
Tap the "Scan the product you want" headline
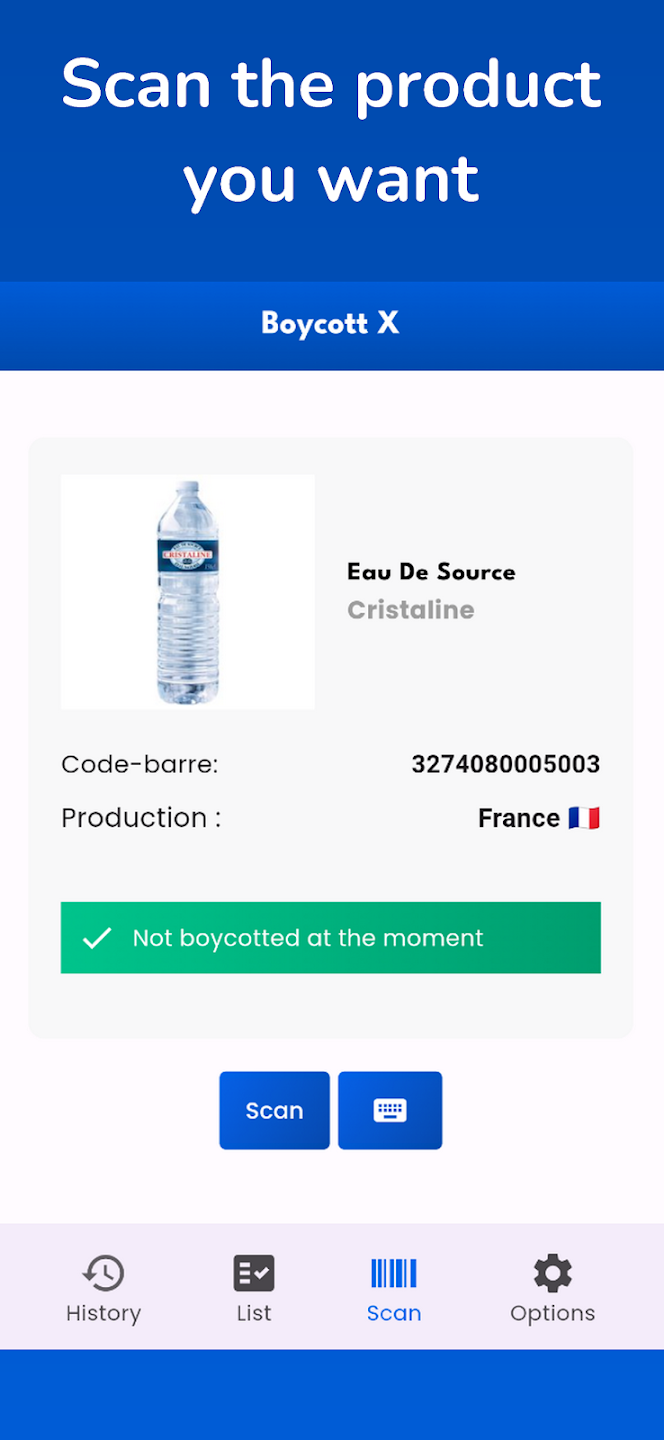click(331, 131)
